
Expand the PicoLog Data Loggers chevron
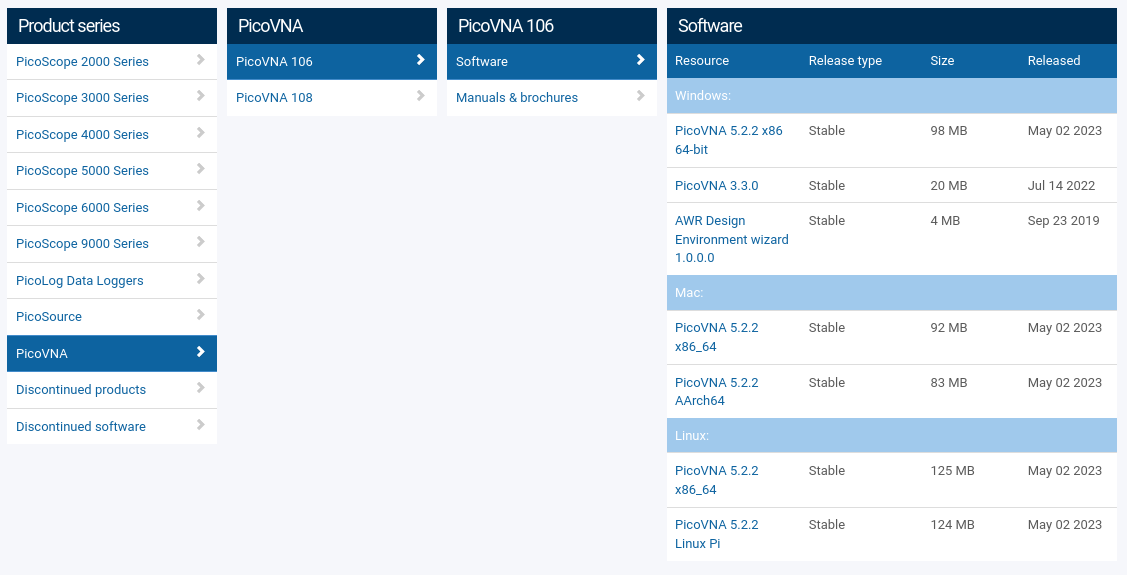click(x=201, y=278)
